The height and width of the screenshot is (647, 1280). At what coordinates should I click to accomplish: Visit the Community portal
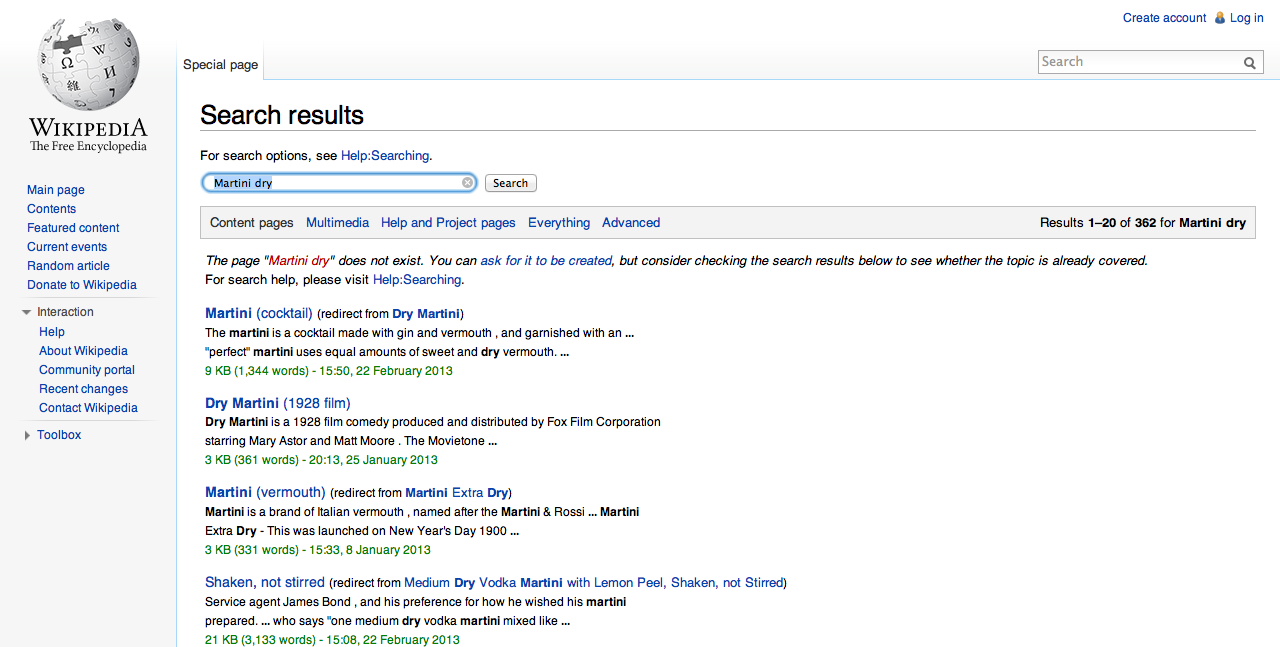click(87, 370)
